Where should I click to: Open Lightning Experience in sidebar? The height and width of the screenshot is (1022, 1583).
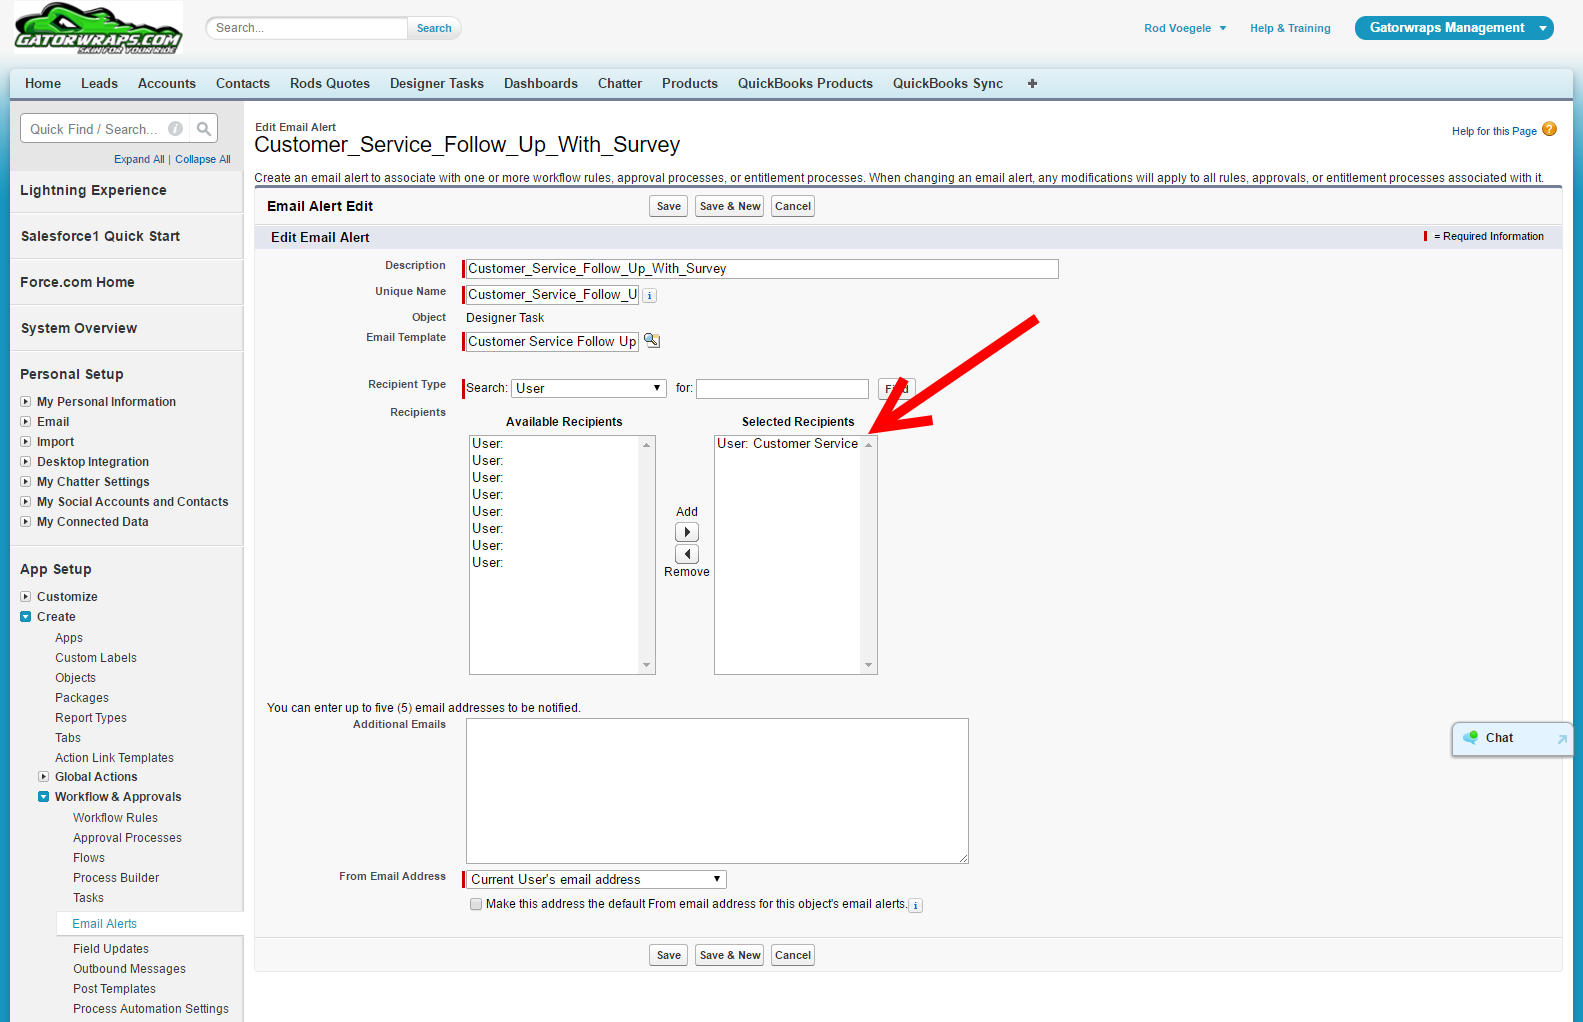tap(94, 190)
